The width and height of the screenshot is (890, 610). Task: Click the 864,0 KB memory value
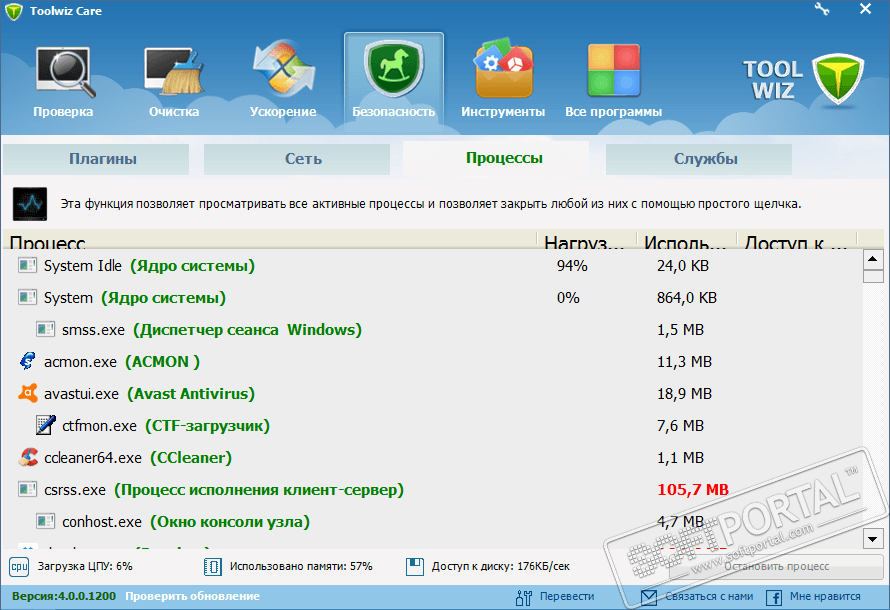coord(687,298)
